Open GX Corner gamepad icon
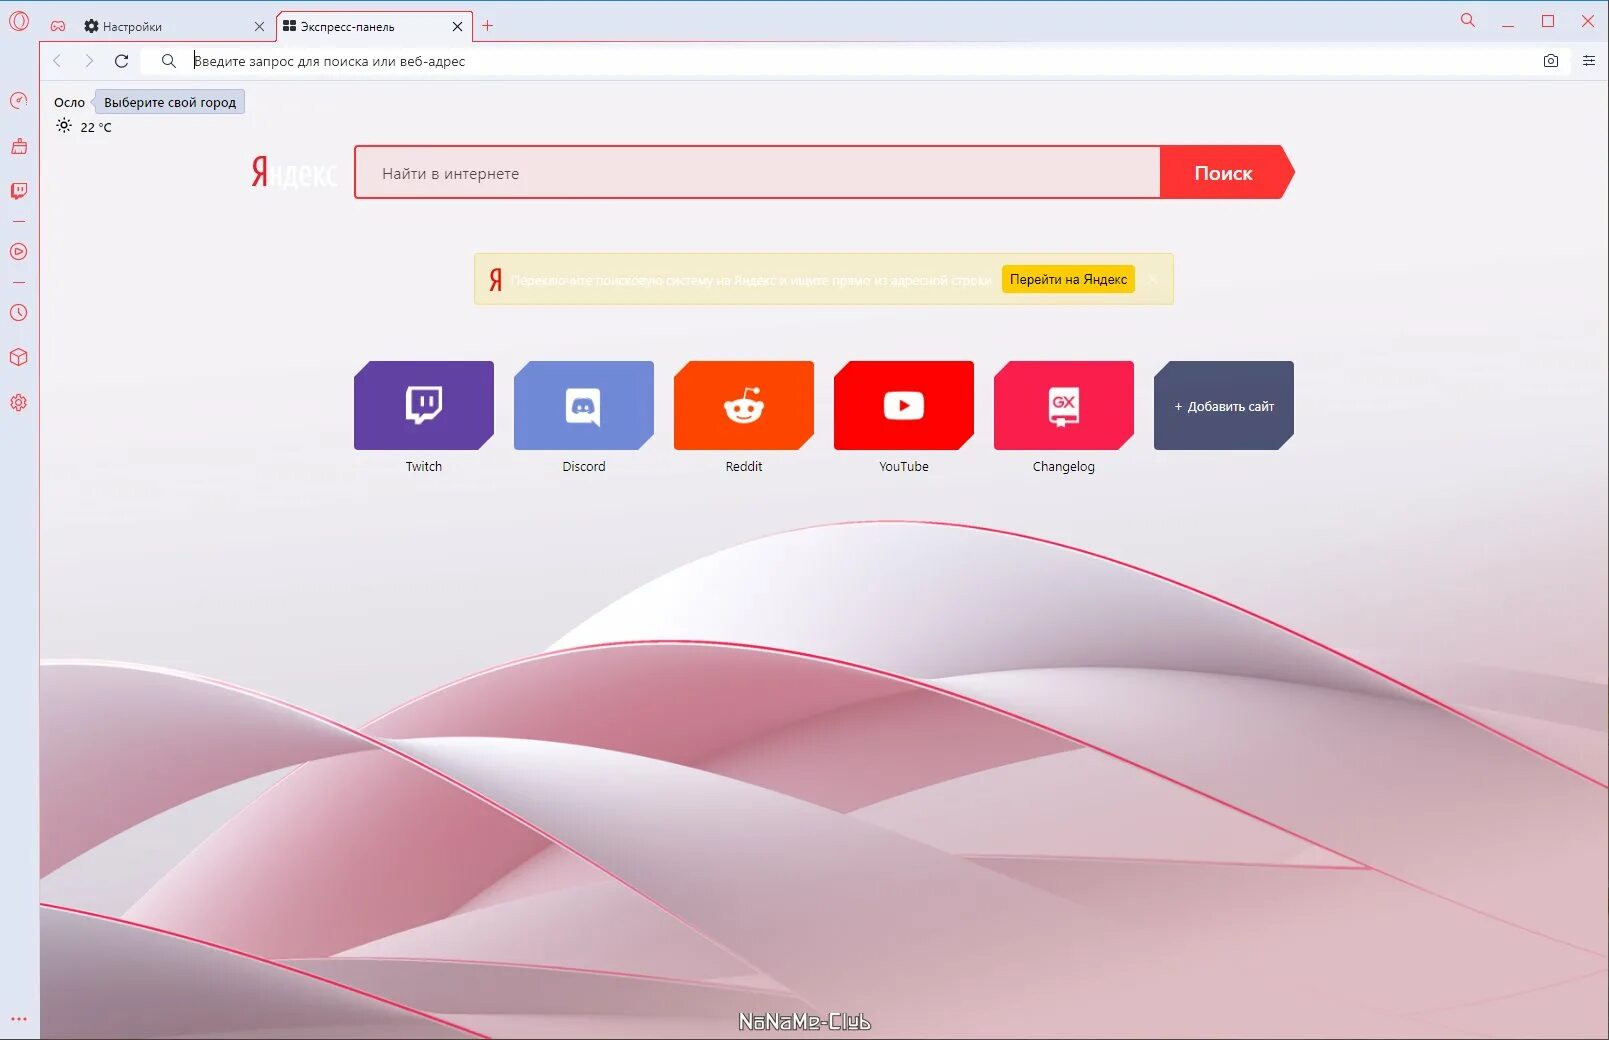1609x1040 pixels. (58, 26)
